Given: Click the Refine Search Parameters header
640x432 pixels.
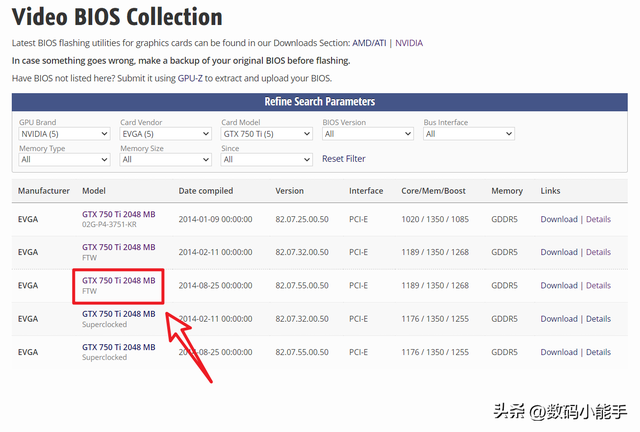Looking at the screenshot, I should [x=320, y=102].
